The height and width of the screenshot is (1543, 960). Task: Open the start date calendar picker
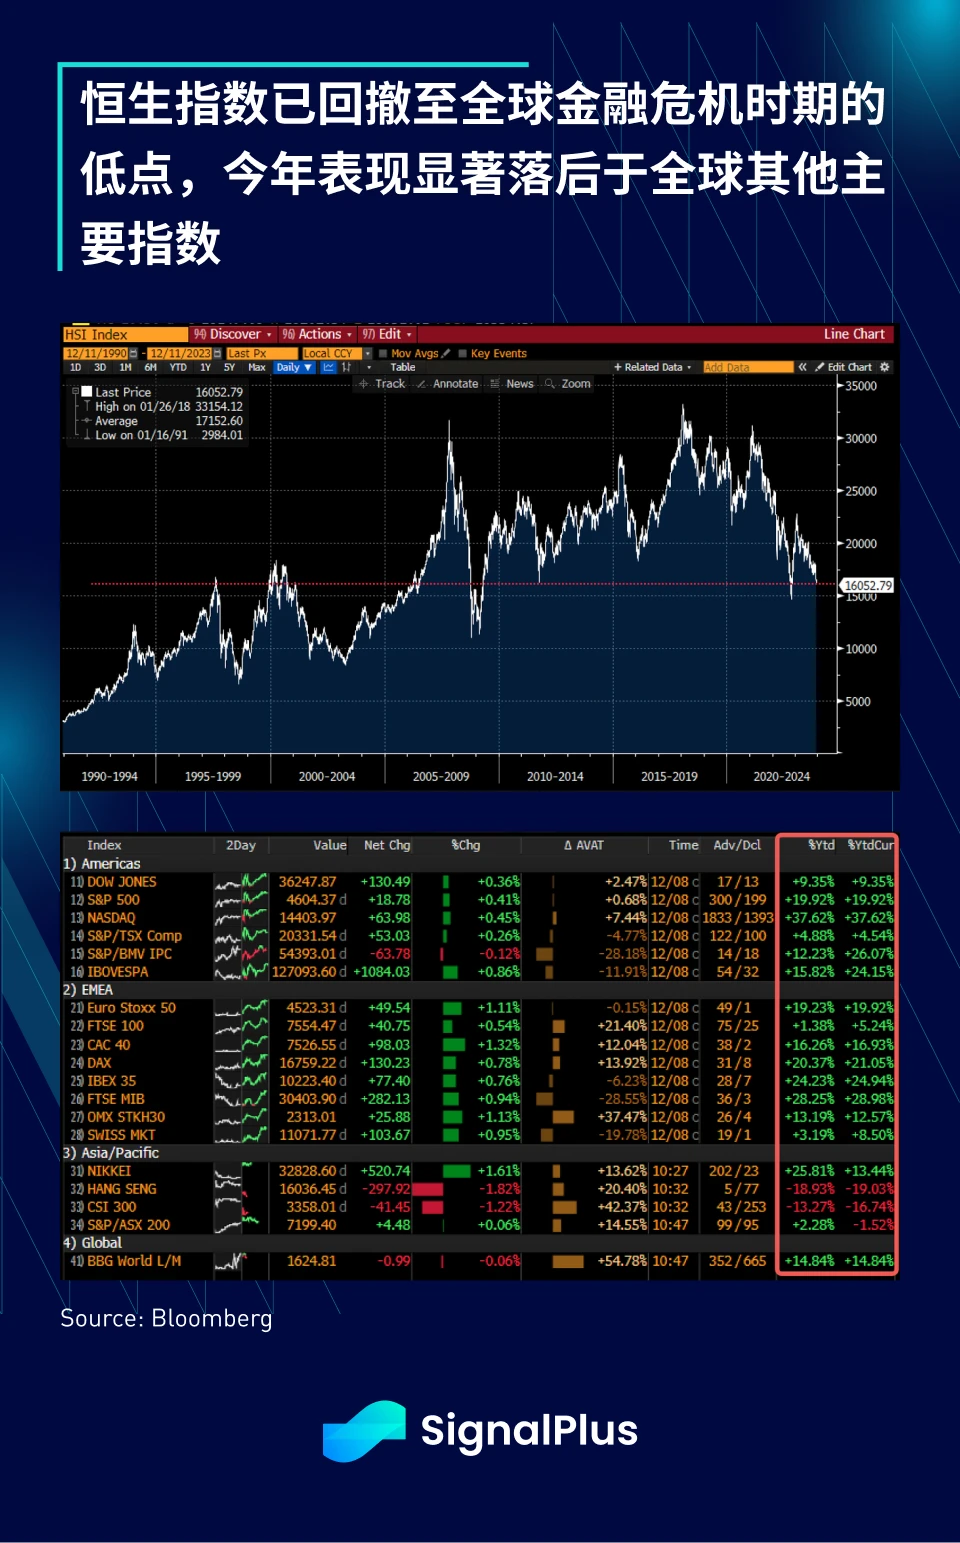coord(133,353)
